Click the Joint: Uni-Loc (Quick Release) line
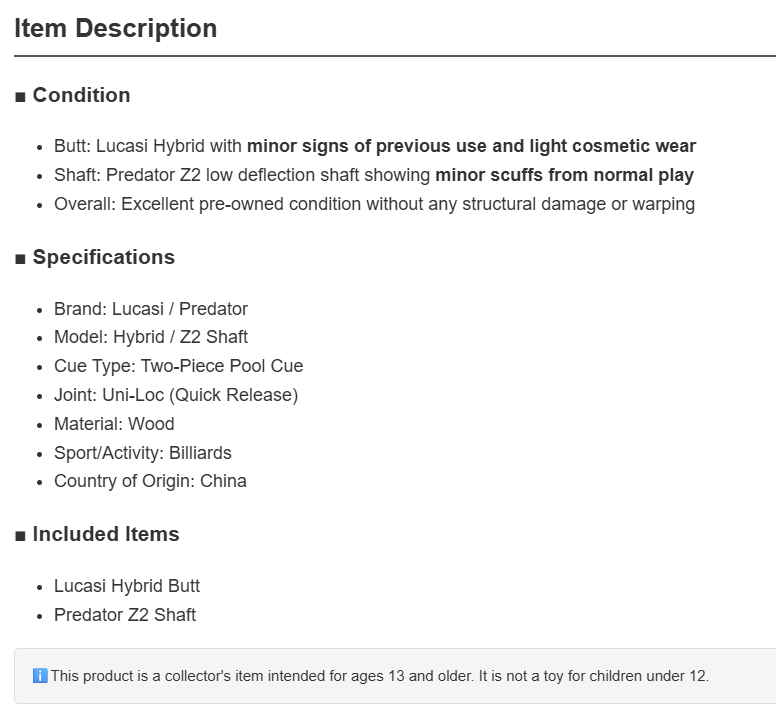The image size is (776, 727). pos(176,395)
